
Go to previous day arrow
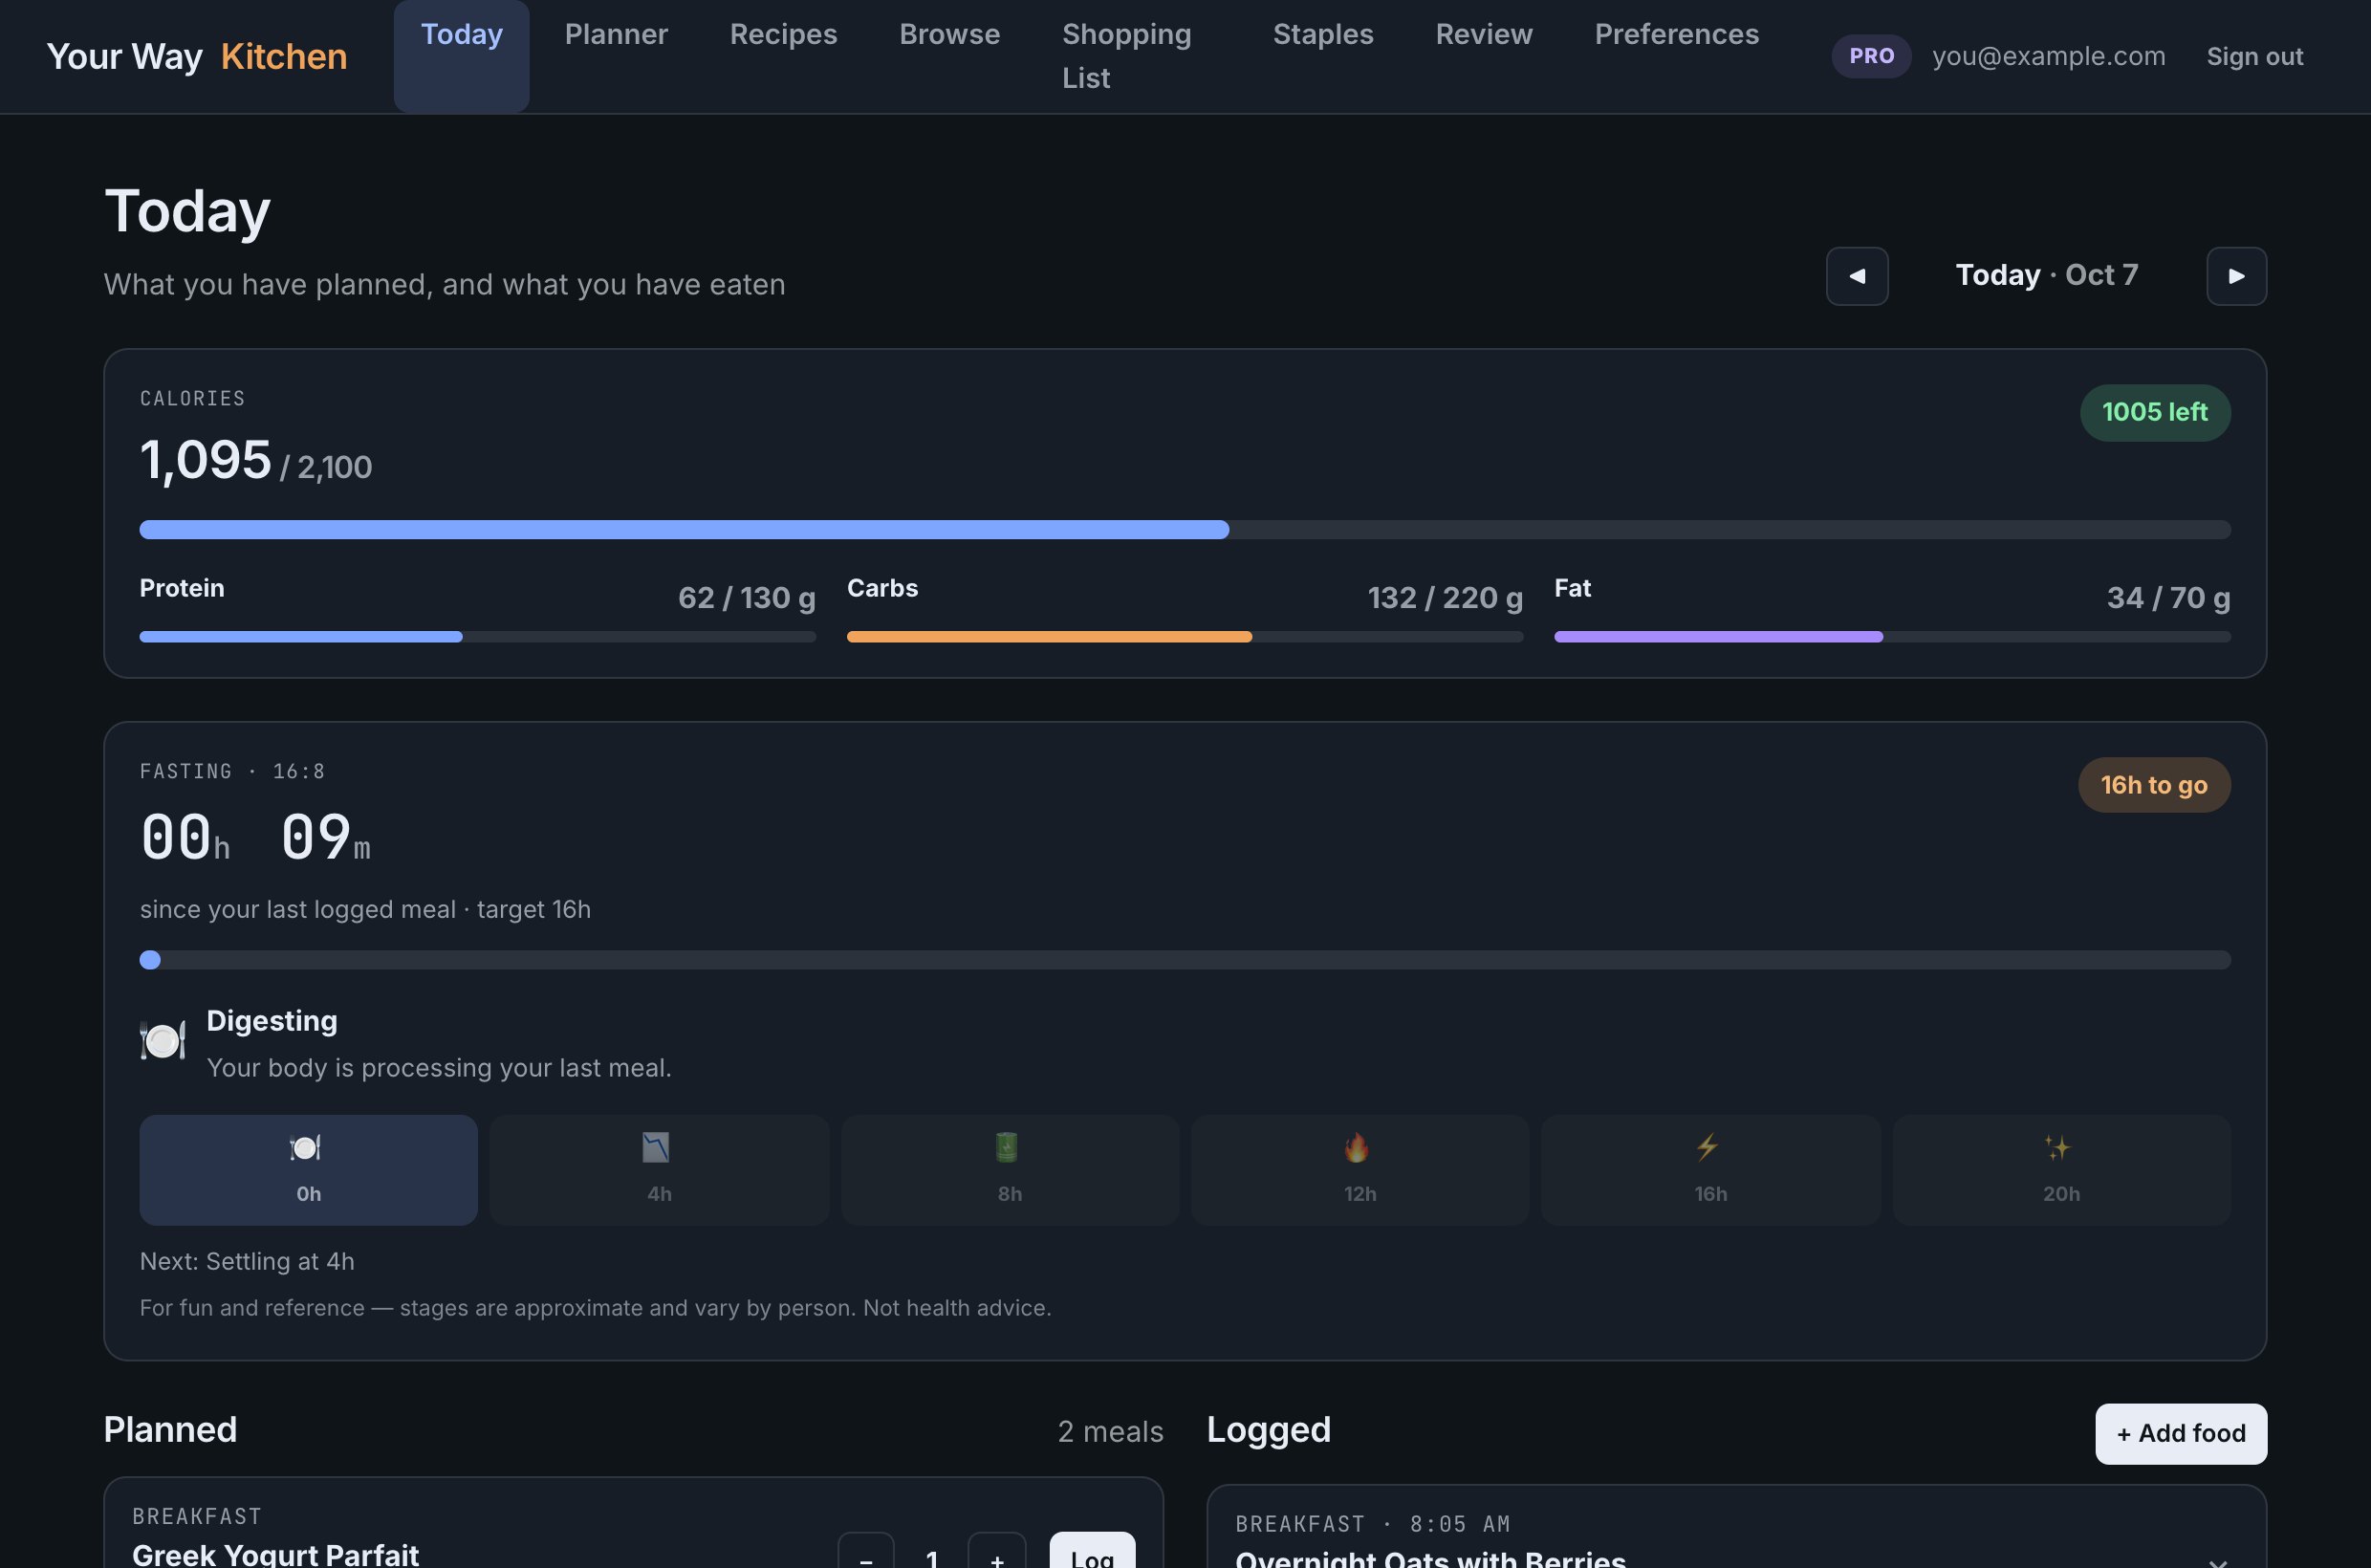(1857, 276)
